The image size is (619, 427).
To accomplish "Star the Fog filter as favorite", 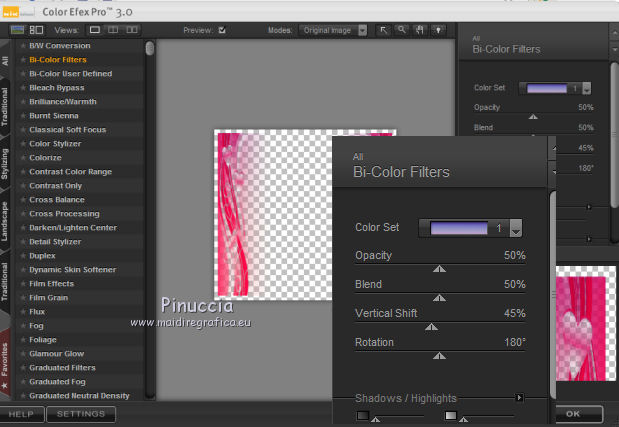I will [23, 326].
